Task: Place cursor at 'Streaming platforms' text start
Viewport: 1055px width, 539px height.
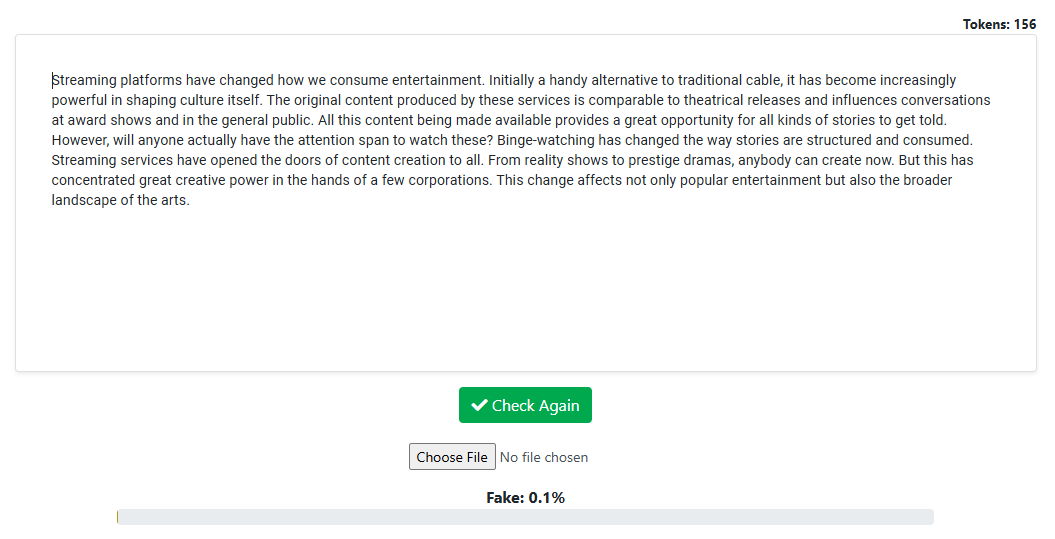Action: 53,80
